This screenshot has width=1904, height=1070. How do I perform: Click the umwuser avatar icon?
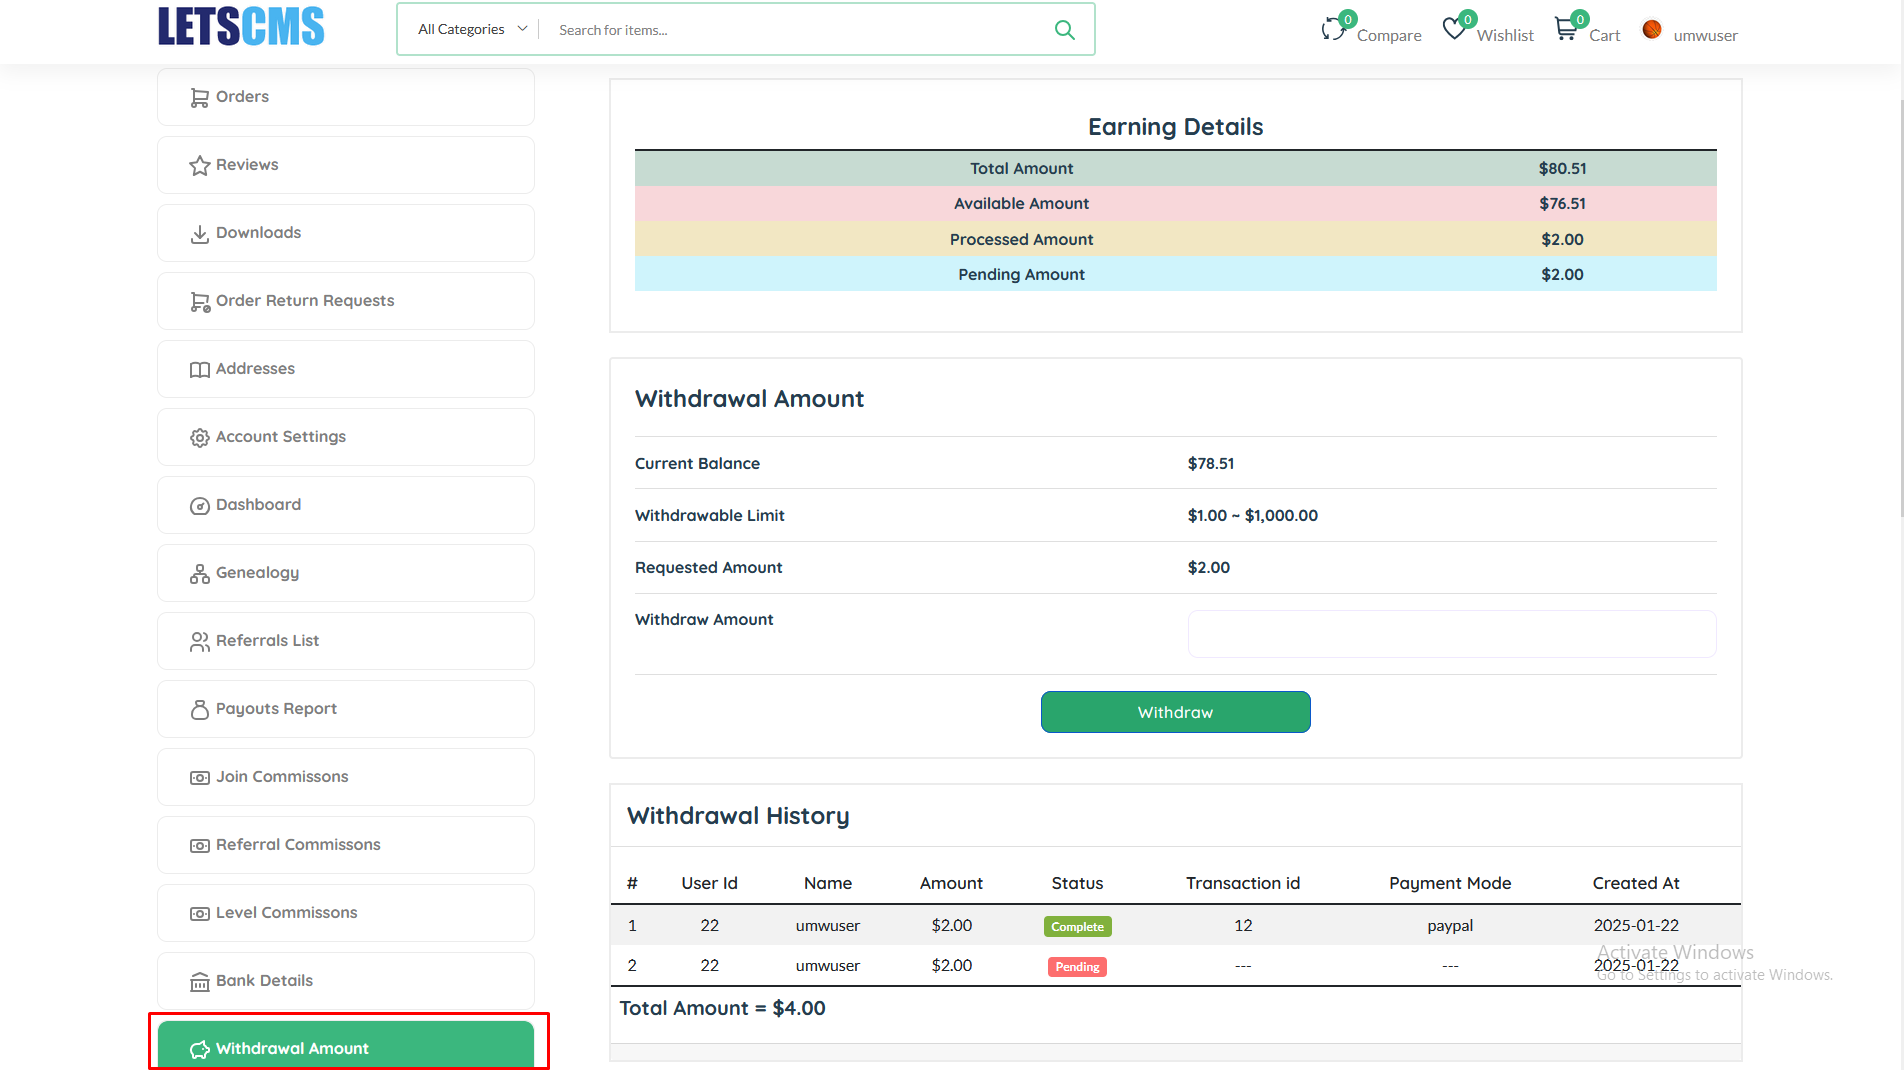pyautogui.click(x=1652, y=30)
